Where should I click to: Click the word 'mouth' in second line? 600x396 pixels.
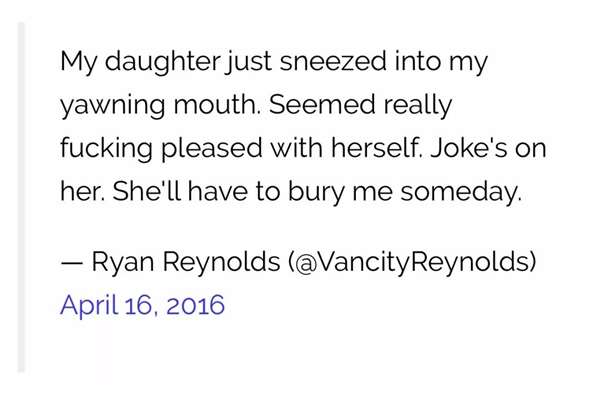[217, 105]
